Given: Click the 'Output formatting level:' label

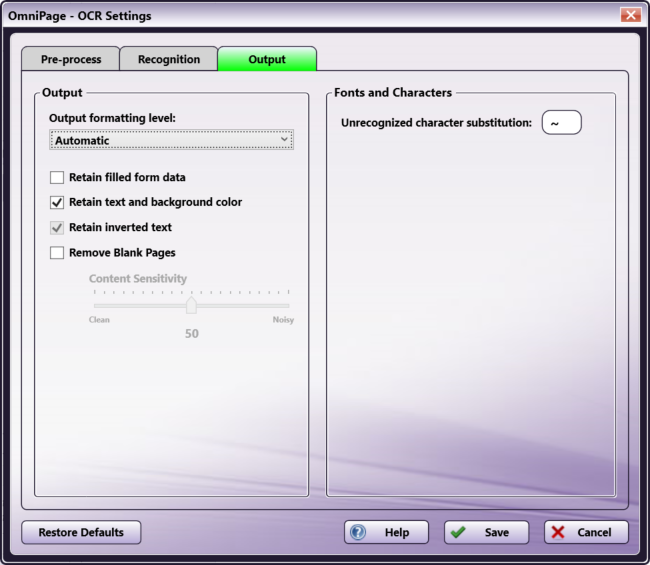Looking at the screenshot, I should (112, 118).
